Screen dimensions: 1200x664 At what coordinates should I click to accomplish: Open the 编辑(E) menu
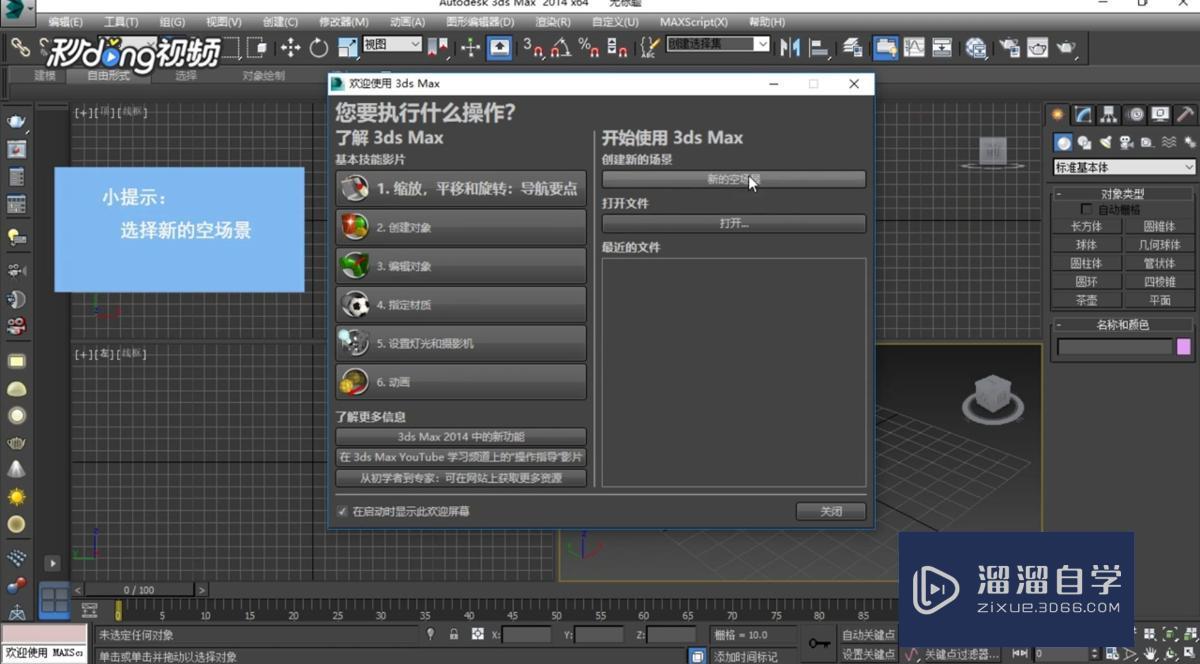(x=66, y=22)
